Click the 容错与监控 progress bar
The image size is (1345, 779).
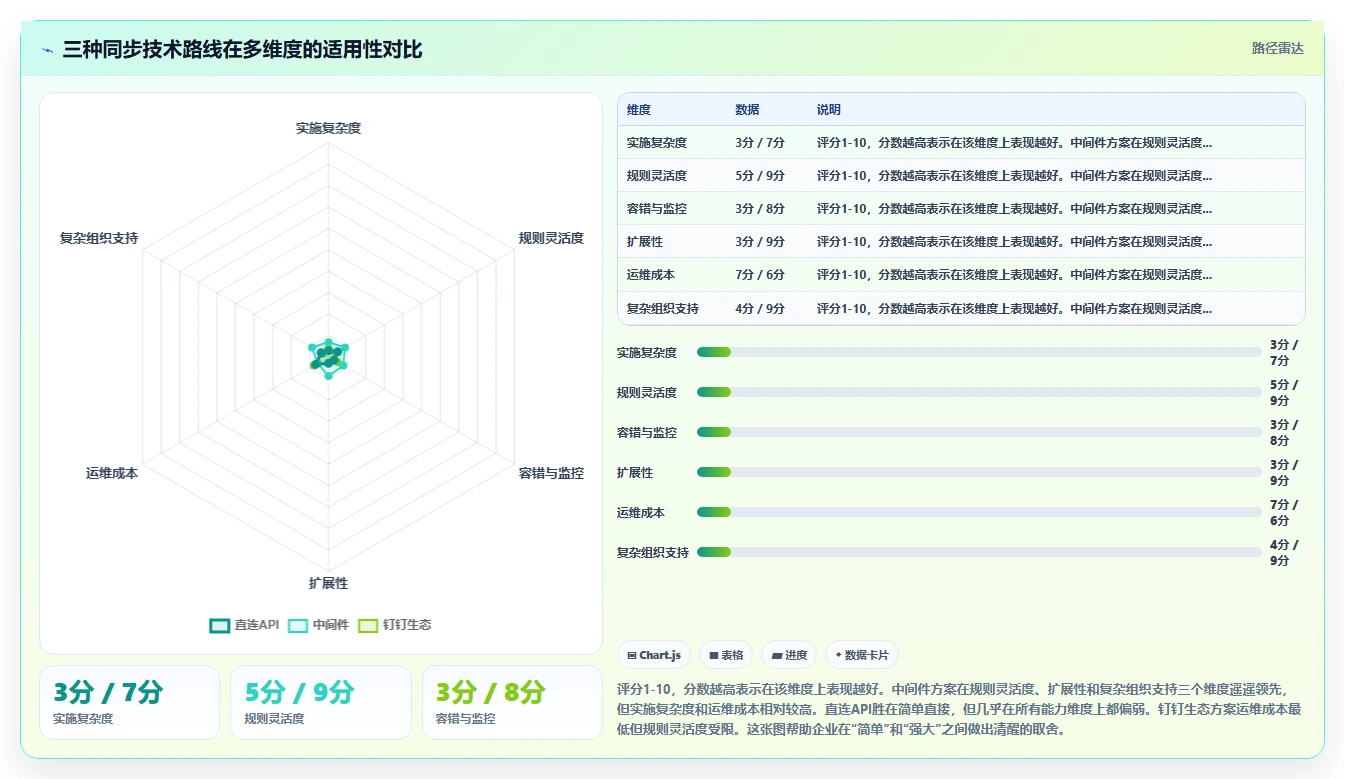pos(979,432)
